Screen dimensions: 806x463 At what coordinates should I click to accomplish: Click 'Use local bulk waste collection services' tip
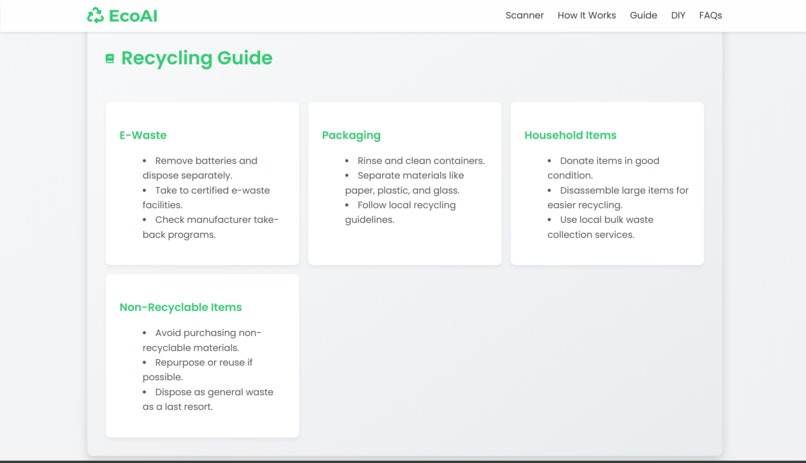(x=600, y=227)
